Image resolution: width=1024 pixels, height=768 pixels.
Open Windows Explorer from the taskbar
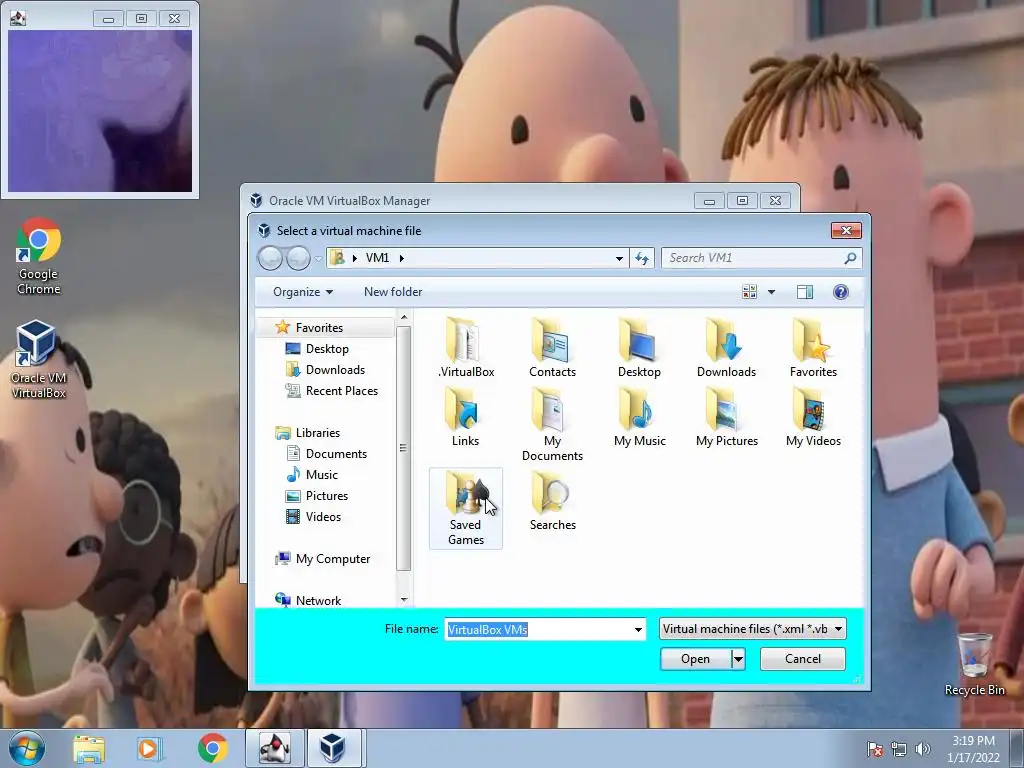89,748
